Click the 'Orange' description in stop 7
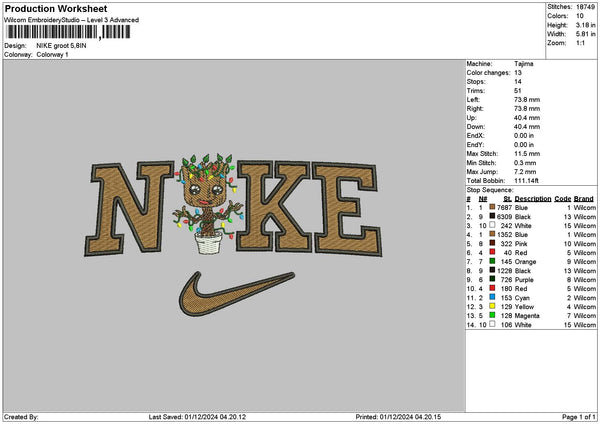 pos(525,261)
